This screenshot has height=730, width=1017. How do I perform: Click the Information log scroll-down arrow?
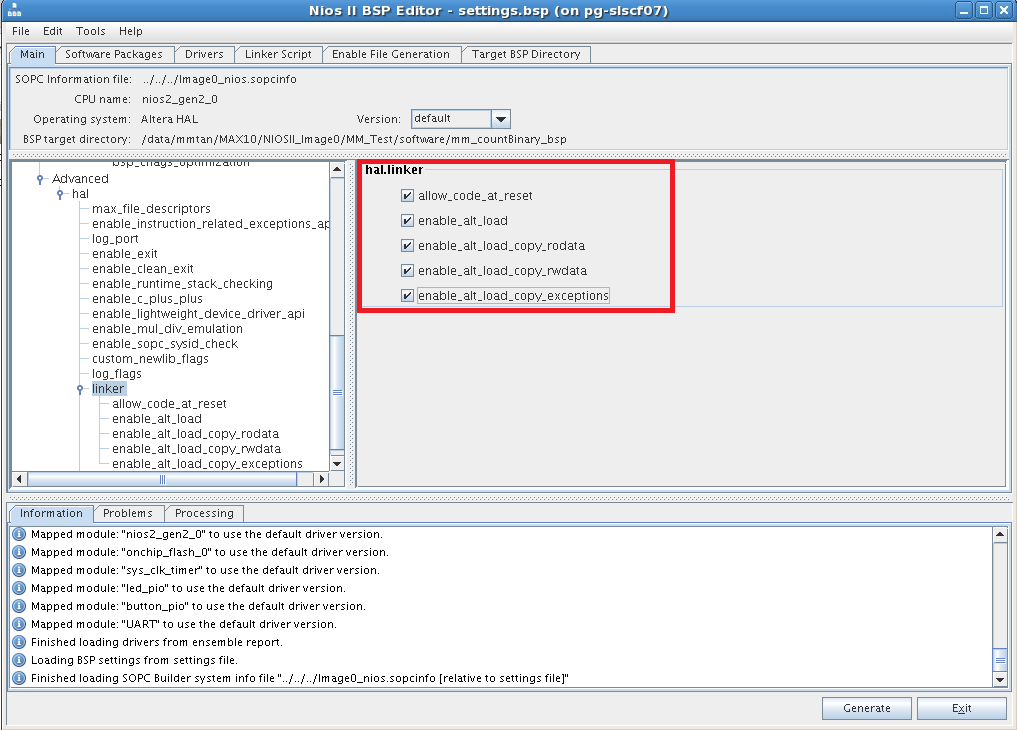click(x=1000, y=680)
